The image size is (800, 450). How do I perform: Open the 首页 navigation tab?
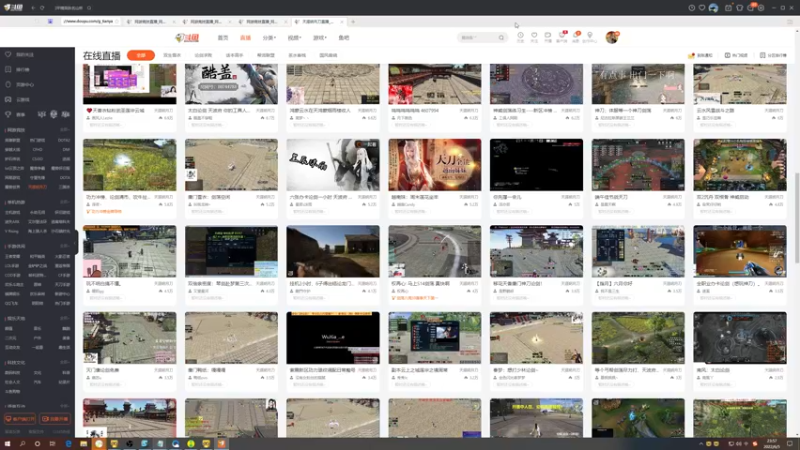(x=223, y=38)
